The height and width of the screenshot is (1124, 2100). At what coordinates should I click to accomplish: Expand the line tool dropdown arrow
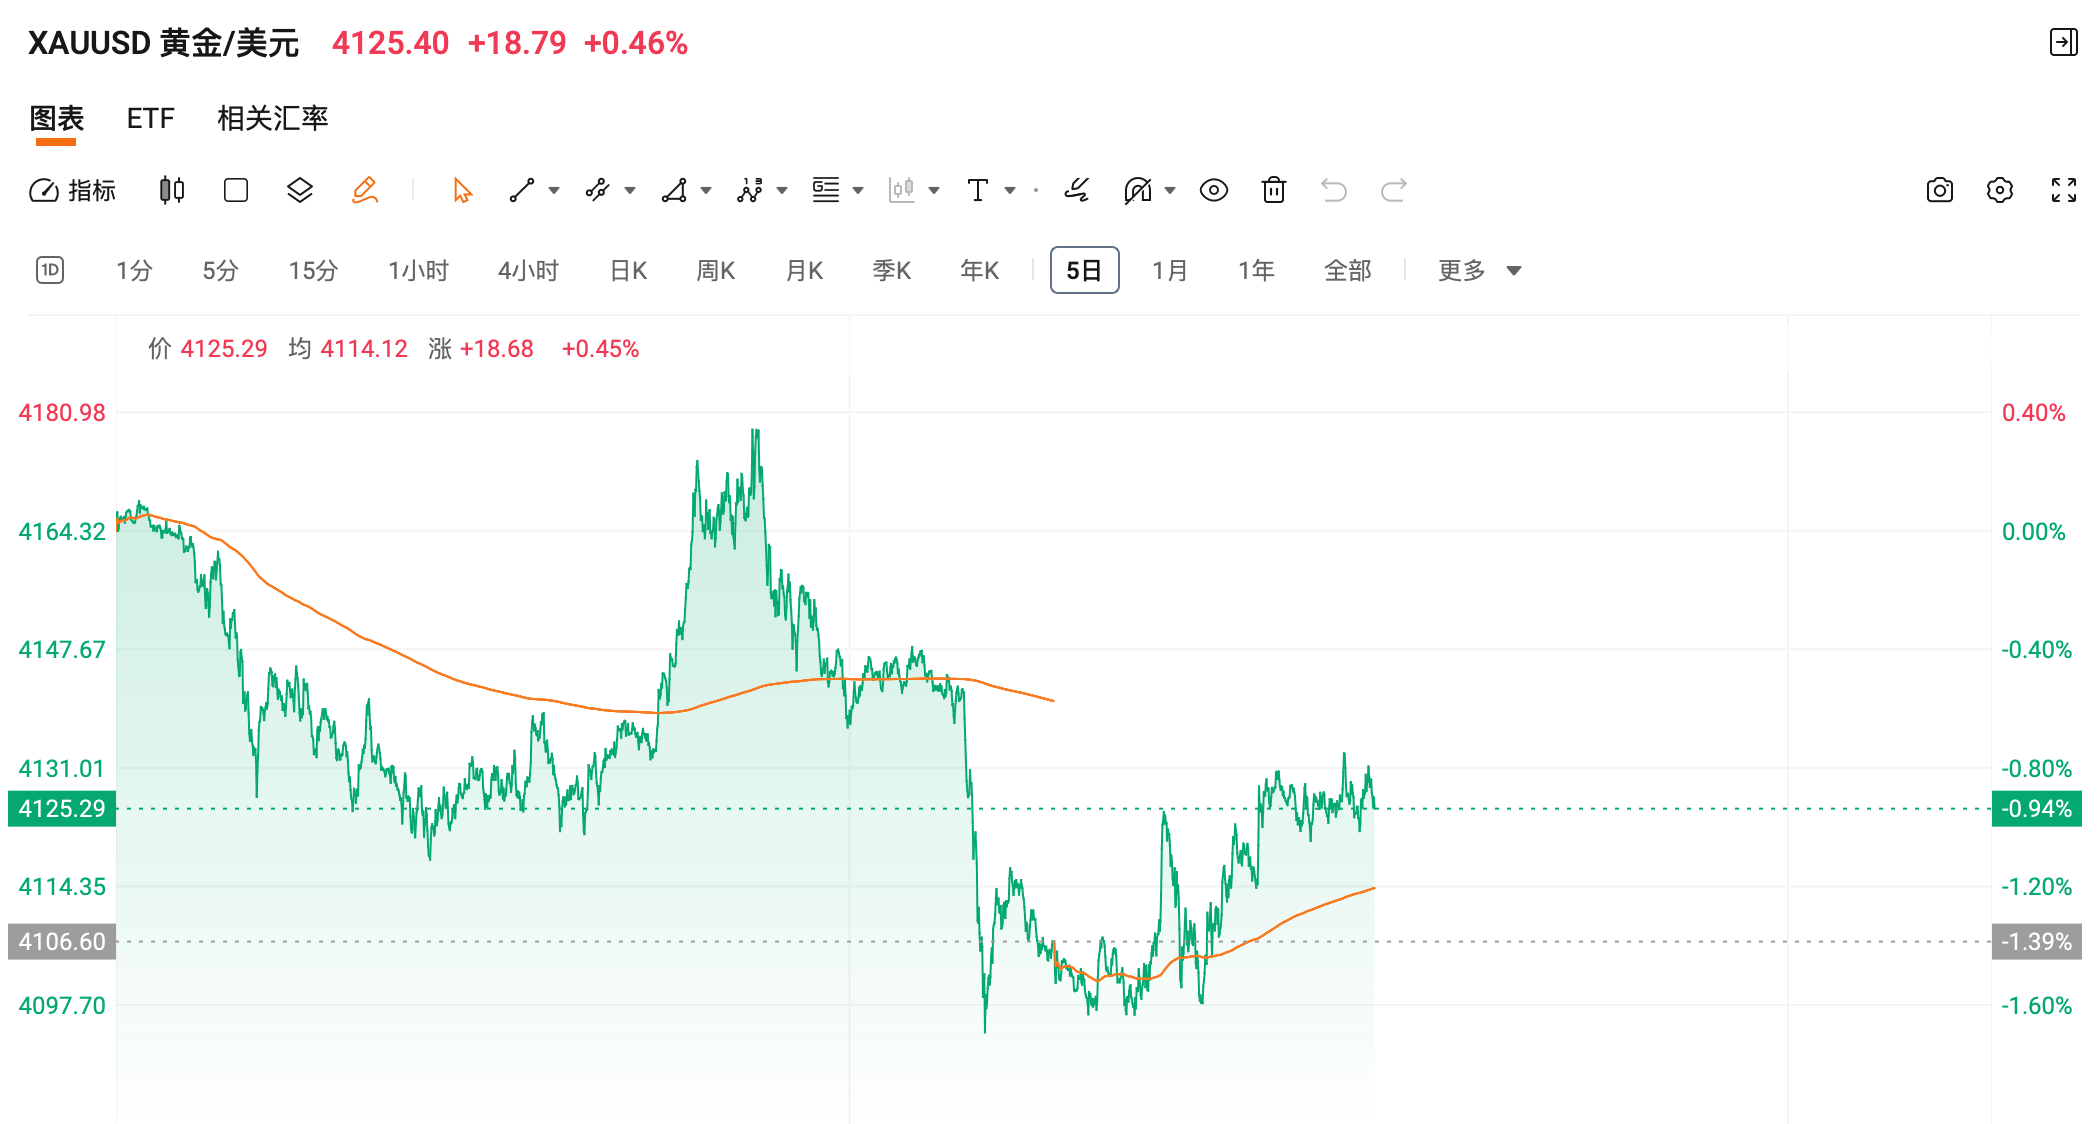coord(554,190)
